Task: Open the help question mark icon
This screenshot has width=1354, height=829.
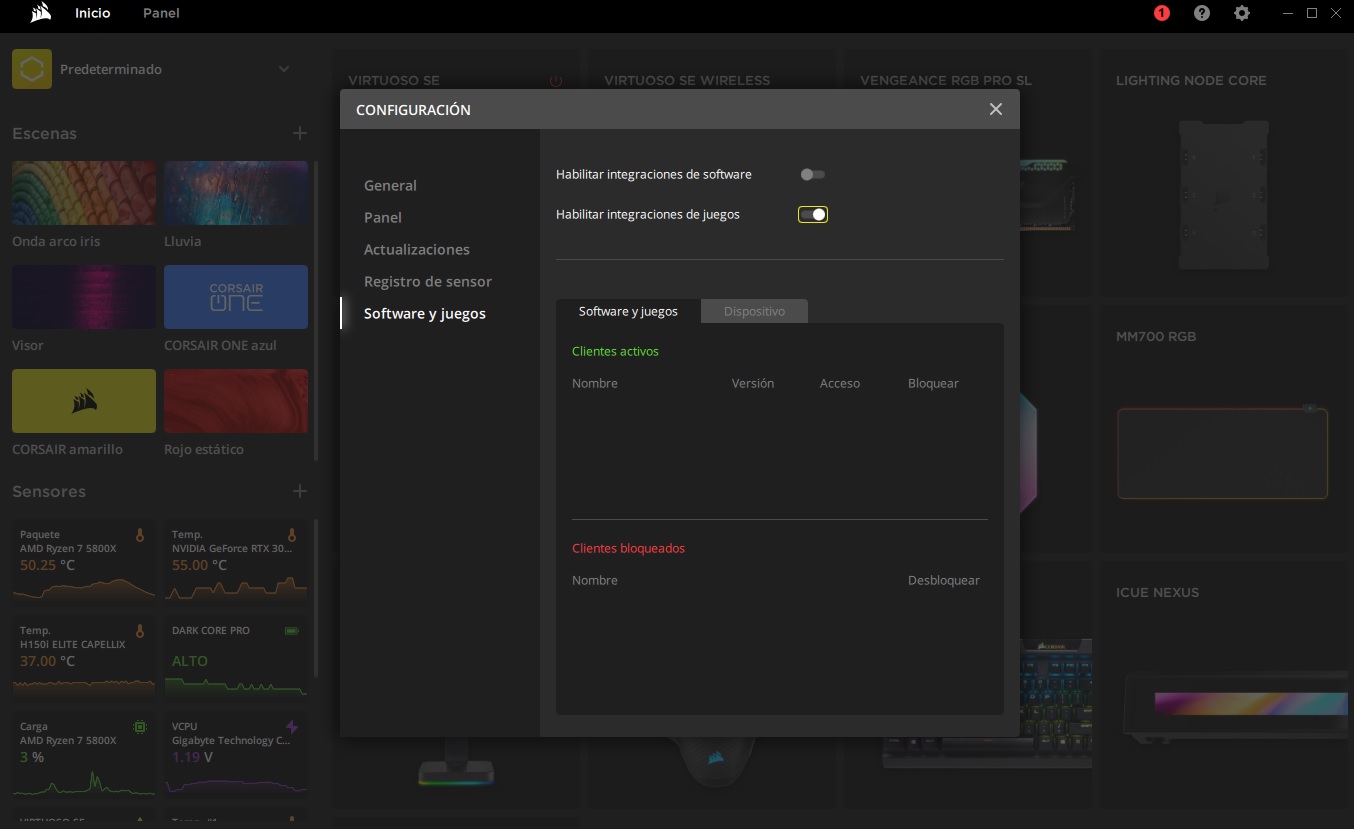Action: [1202, 13]
